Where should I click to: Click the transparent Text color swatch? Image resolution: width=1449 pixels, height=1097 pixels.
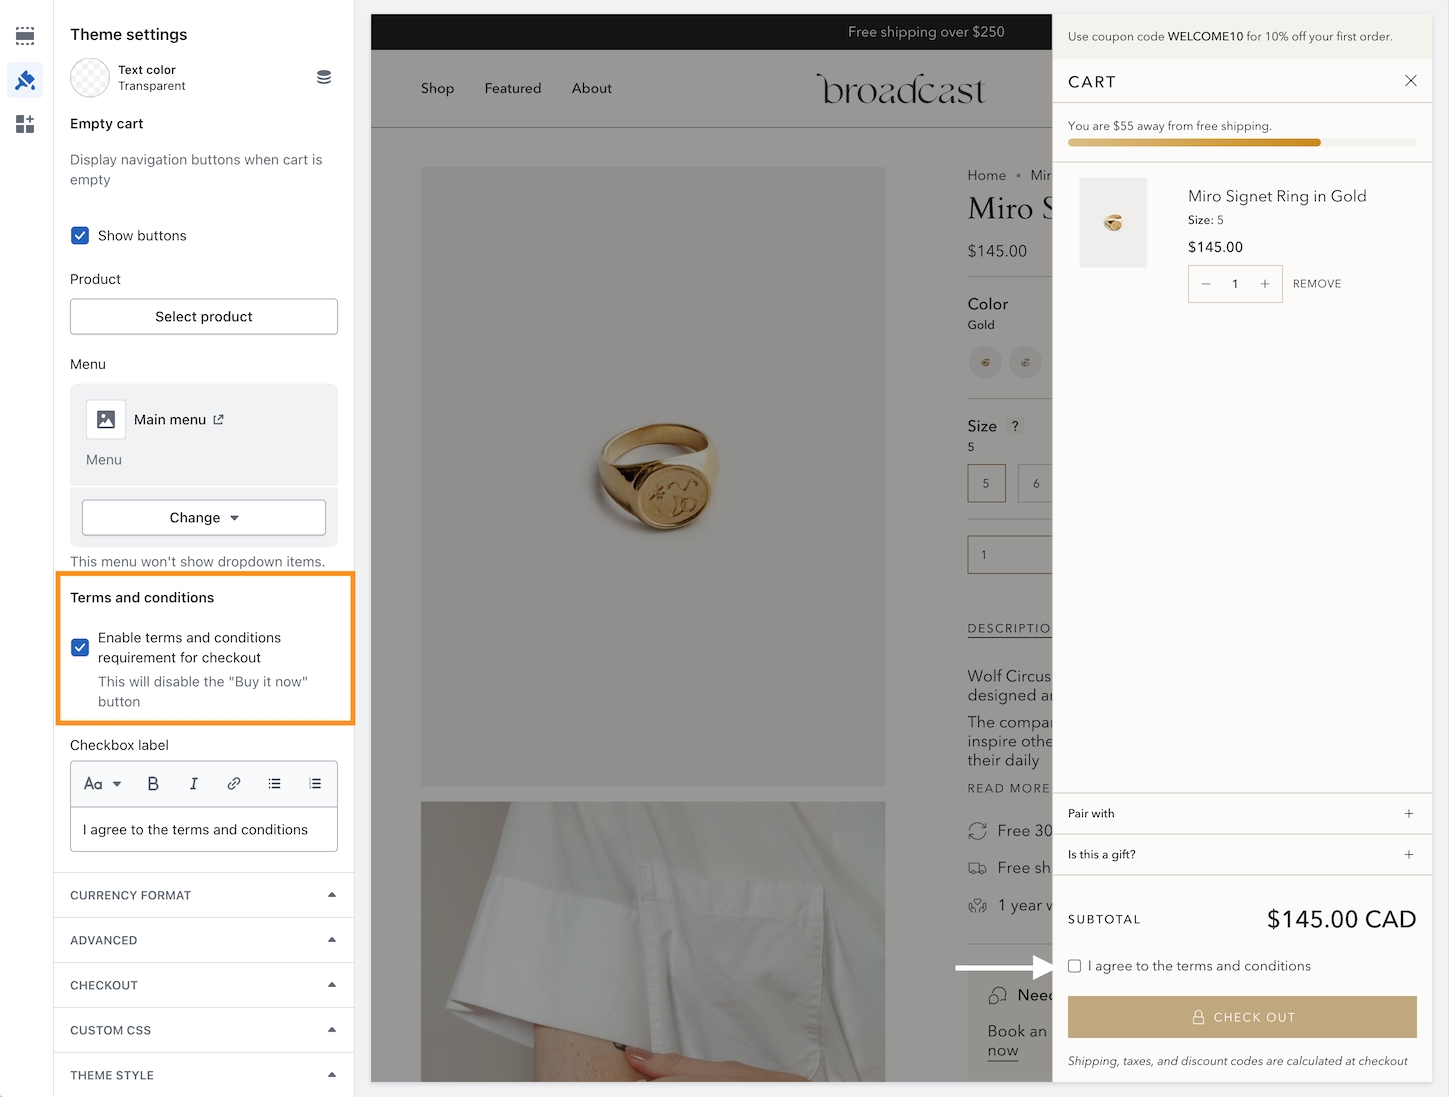(90, 78)
